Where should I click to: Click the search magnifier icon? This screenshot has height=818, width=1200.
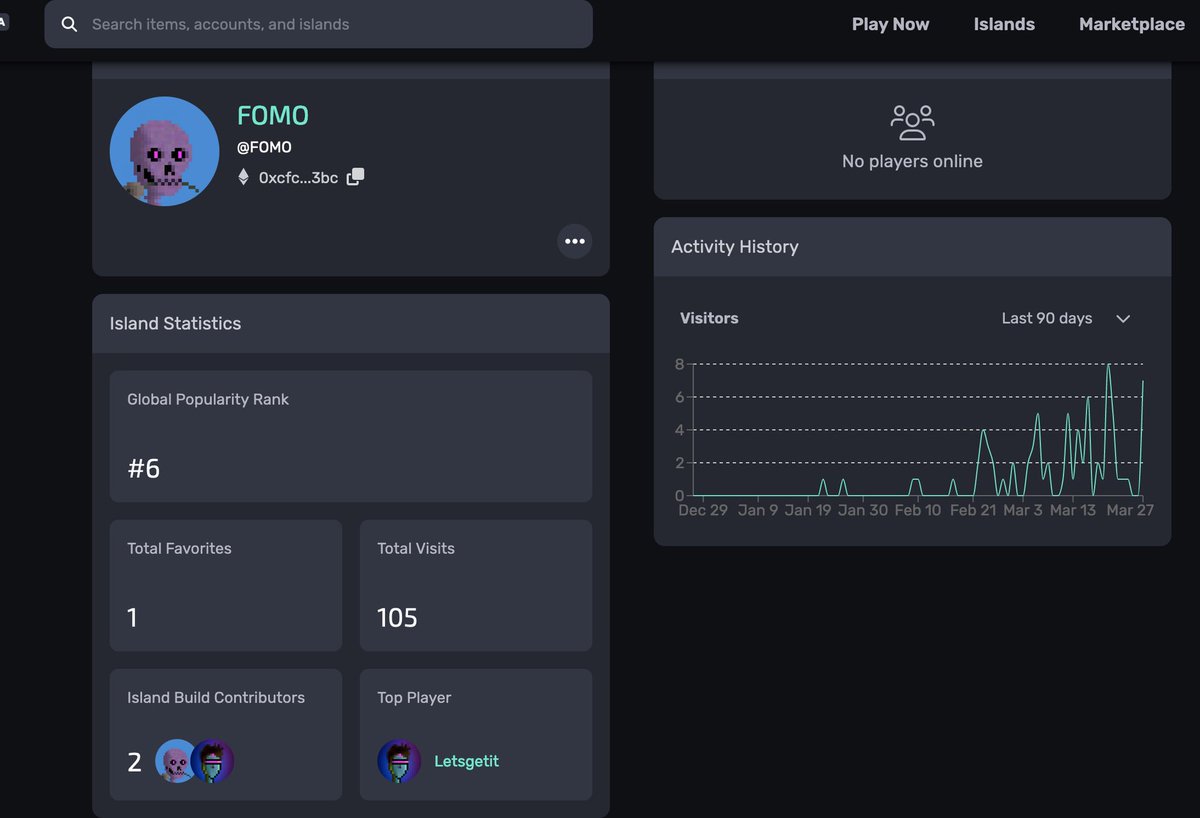pyautogui.click(x=69, y=24)
